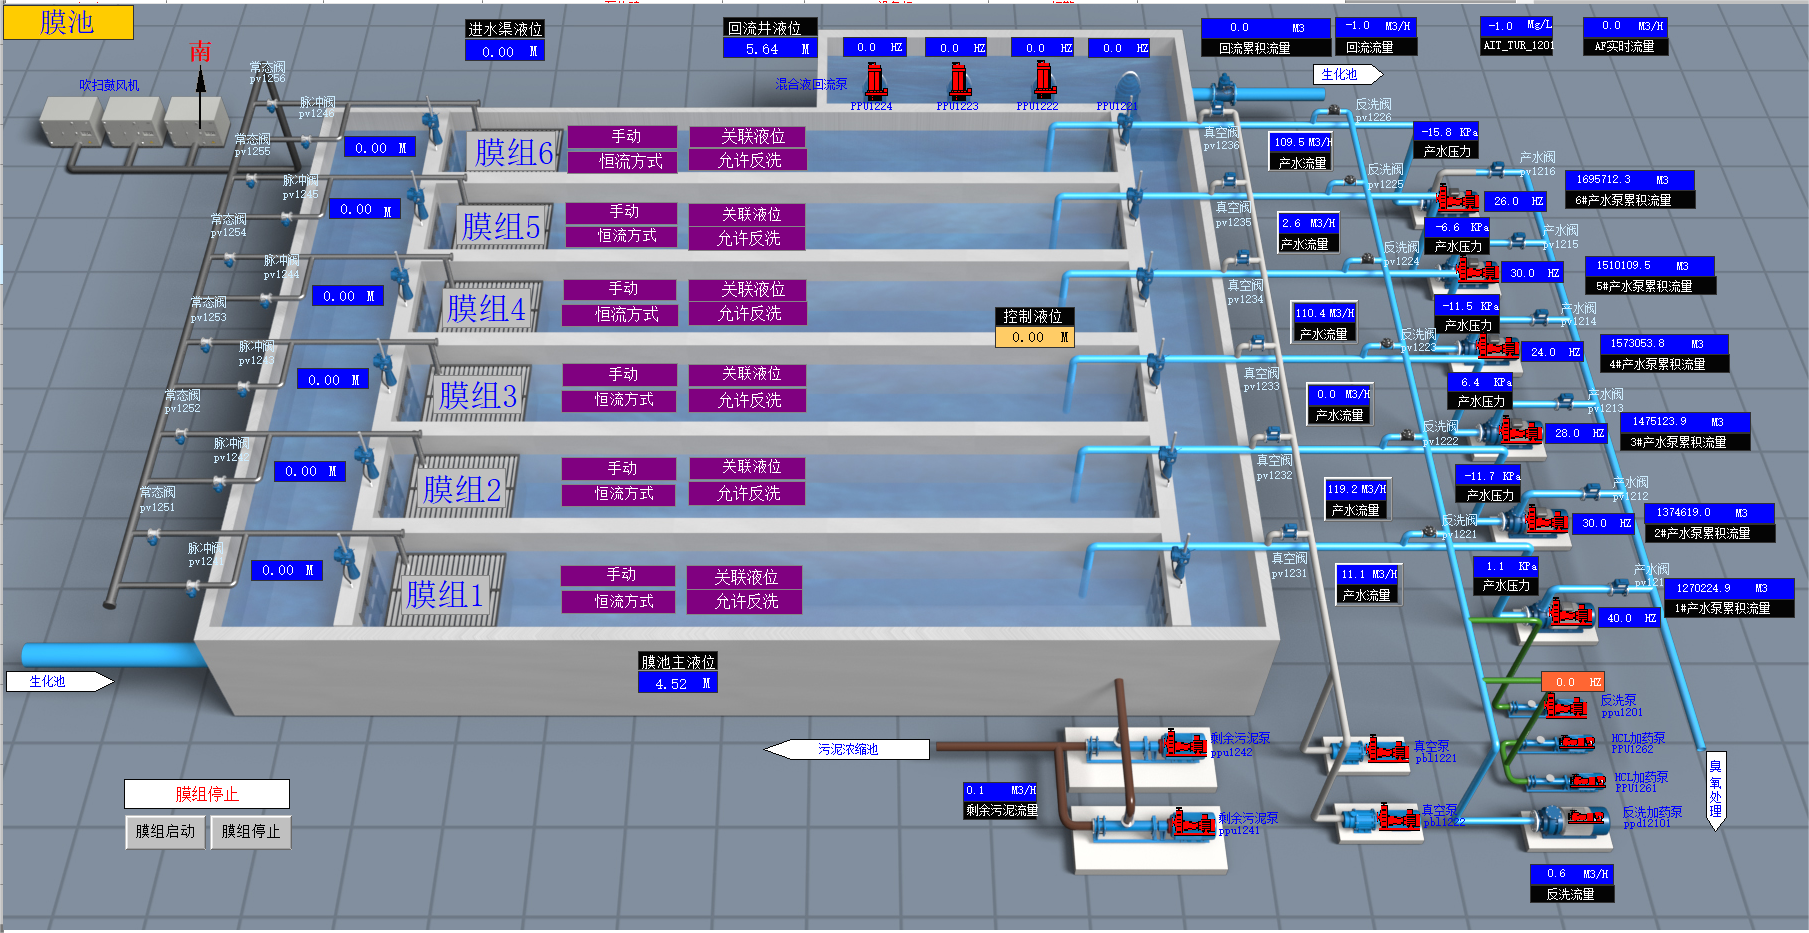The height and width of the screenshot is (933, 1809).
Task: Toggle 手动 mode for 膜组6
Action: click(625, 137)
